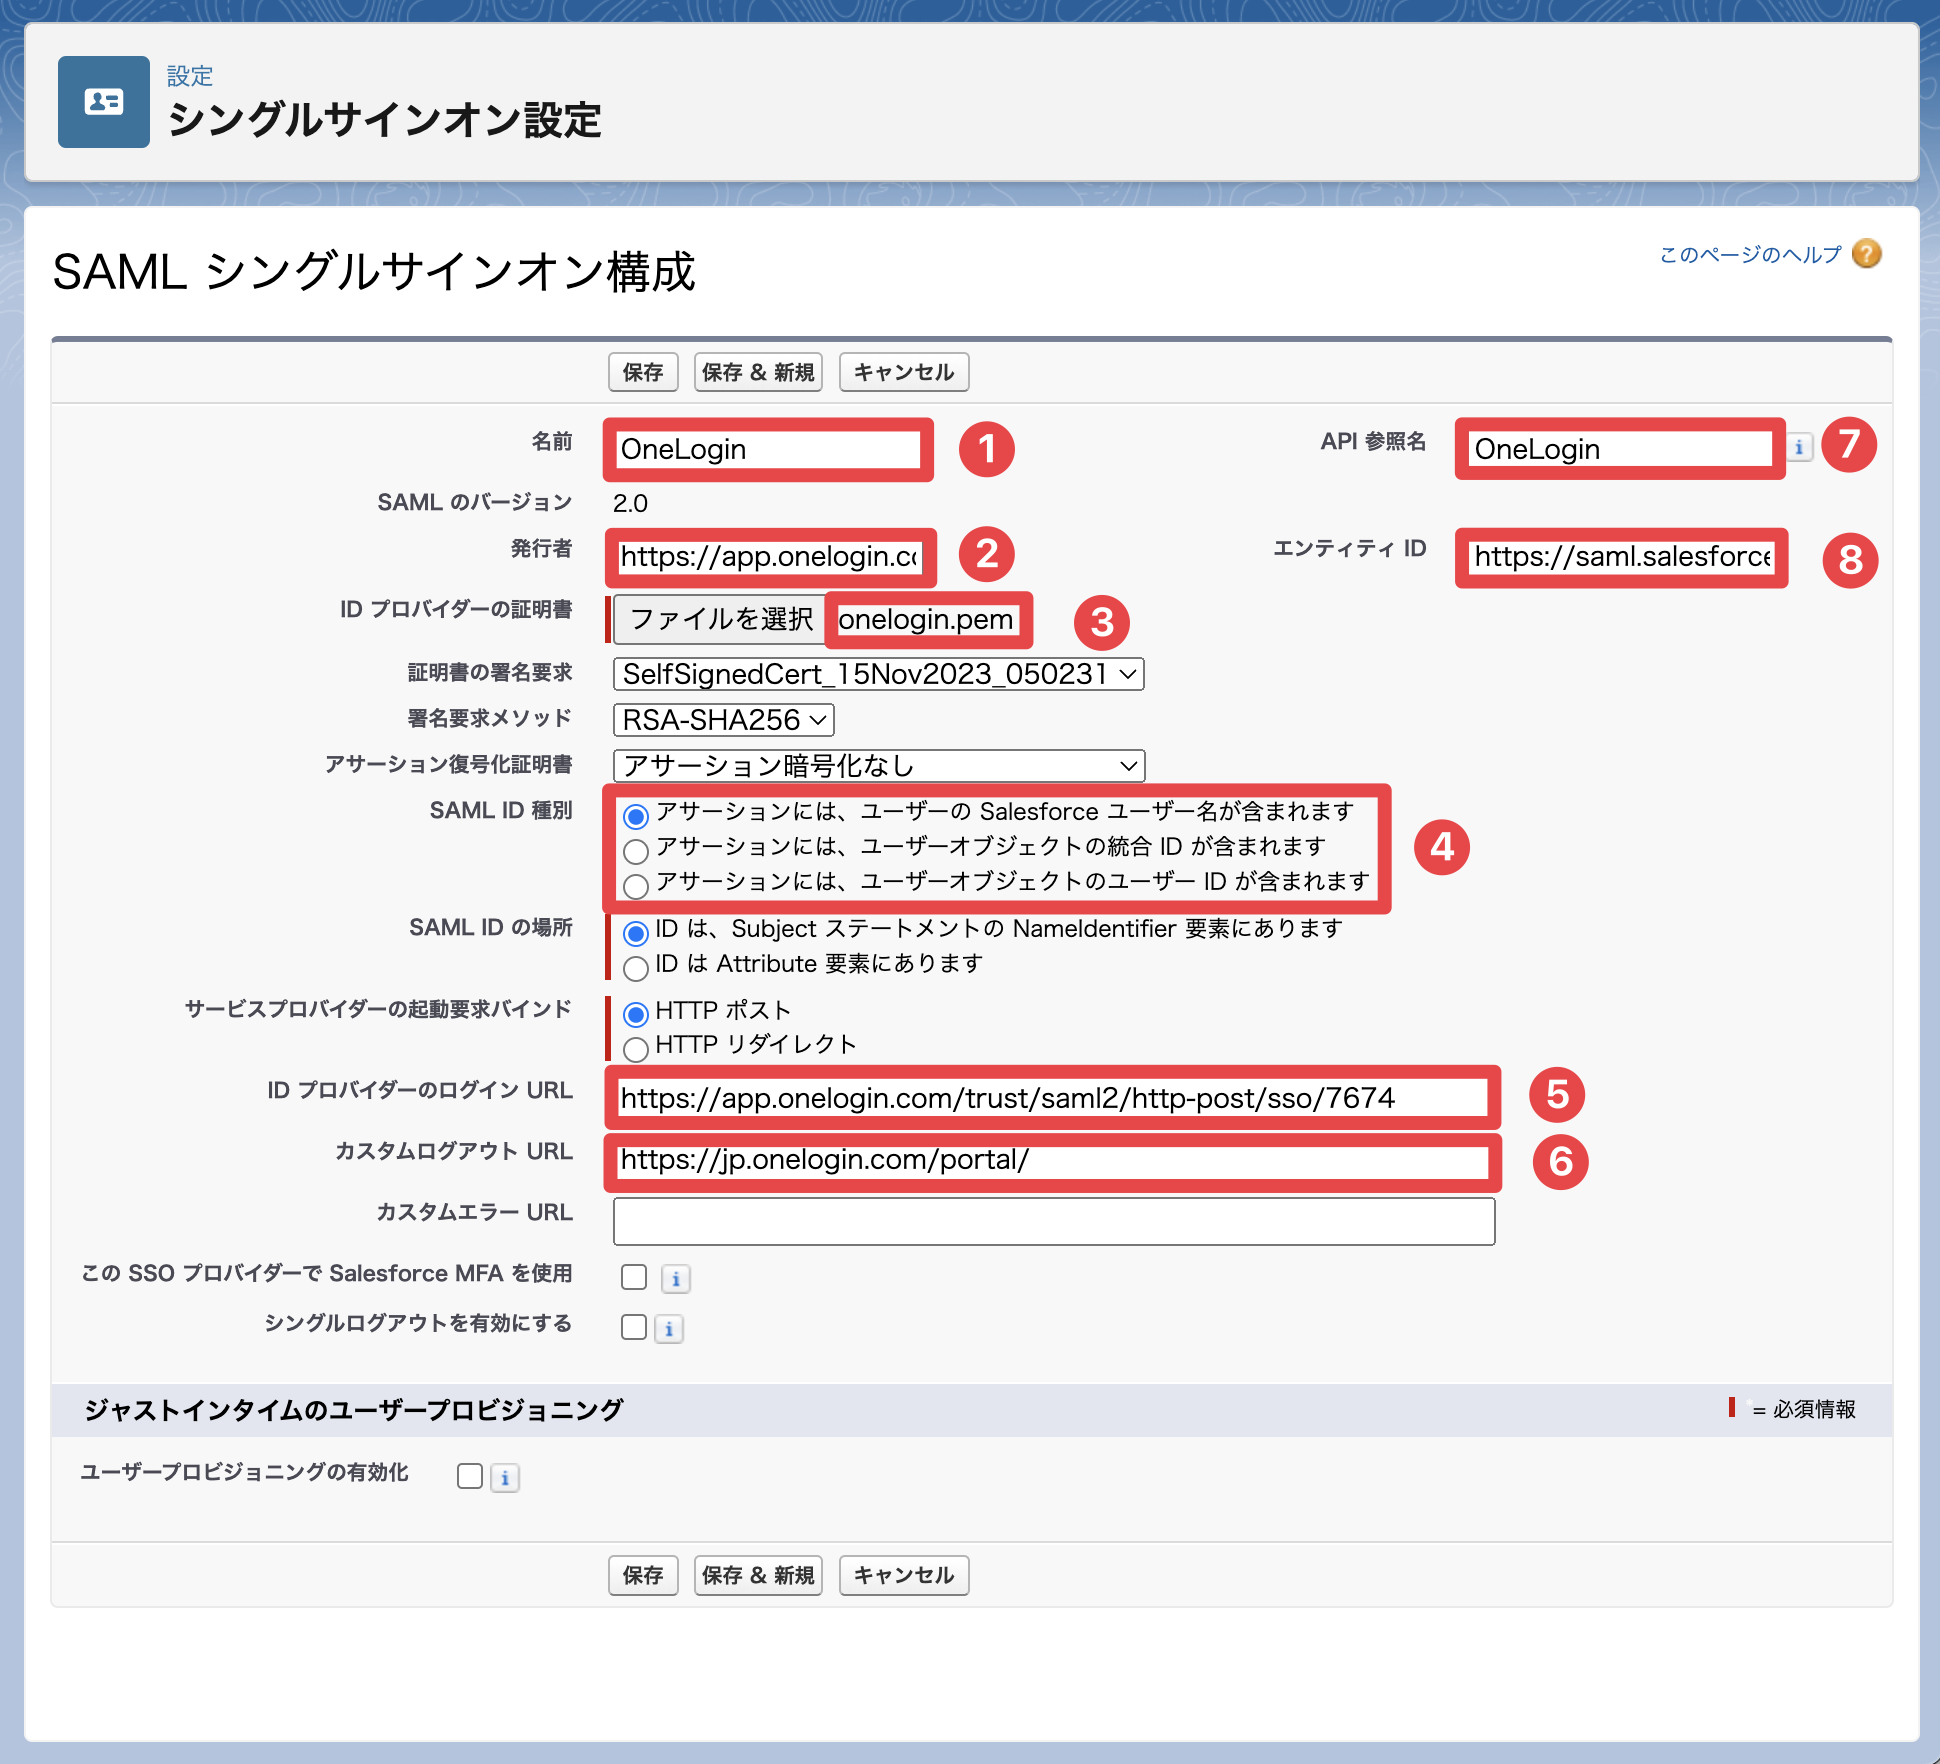Click top キャンセル button
Image resolution: width=1940 pixels, height=1764 pixels.
[904, 372]
